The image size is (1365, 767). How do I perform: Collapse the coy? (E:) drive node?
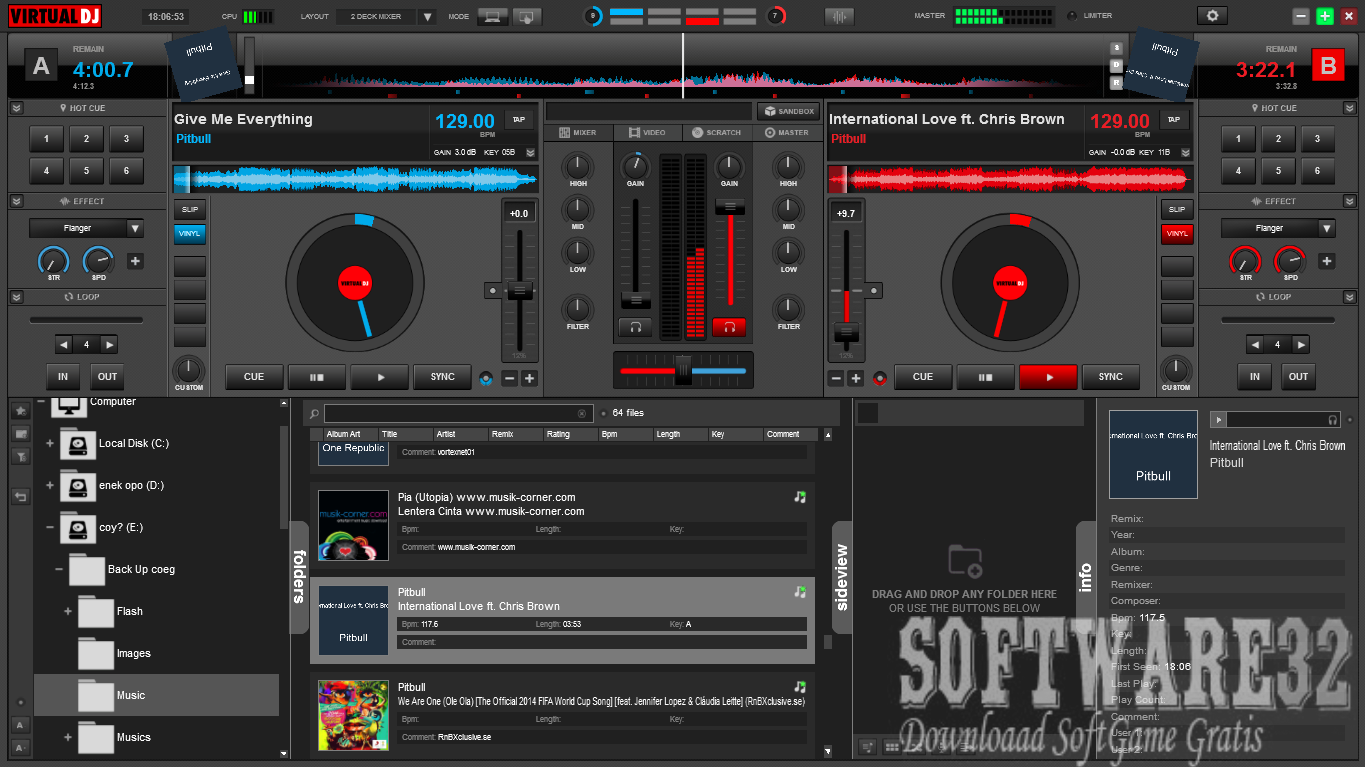point(50,528)
